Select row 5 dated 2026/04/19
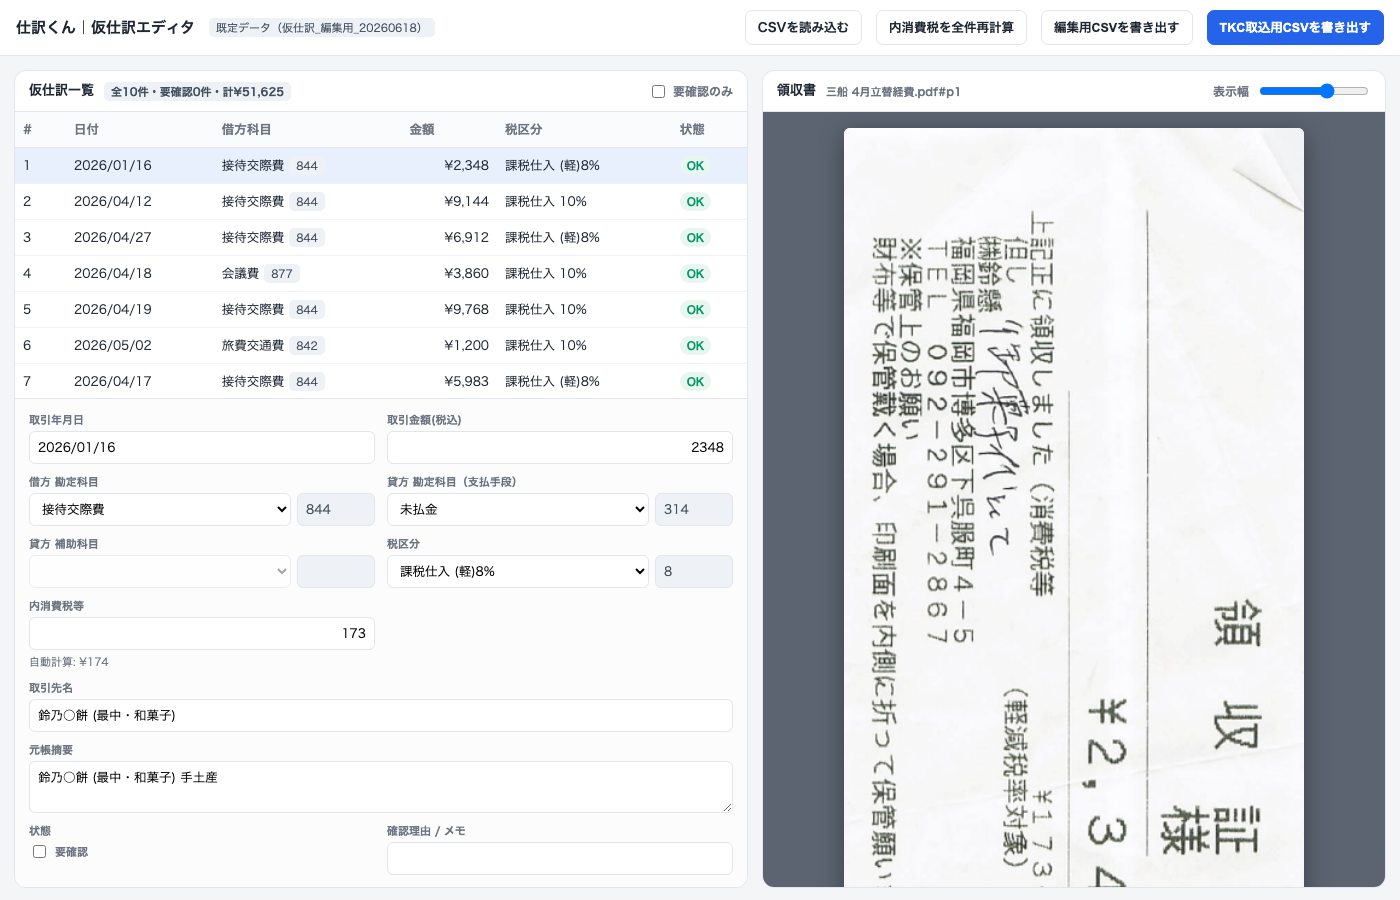This screenshot has height=900, width=1400. [381, 310]
